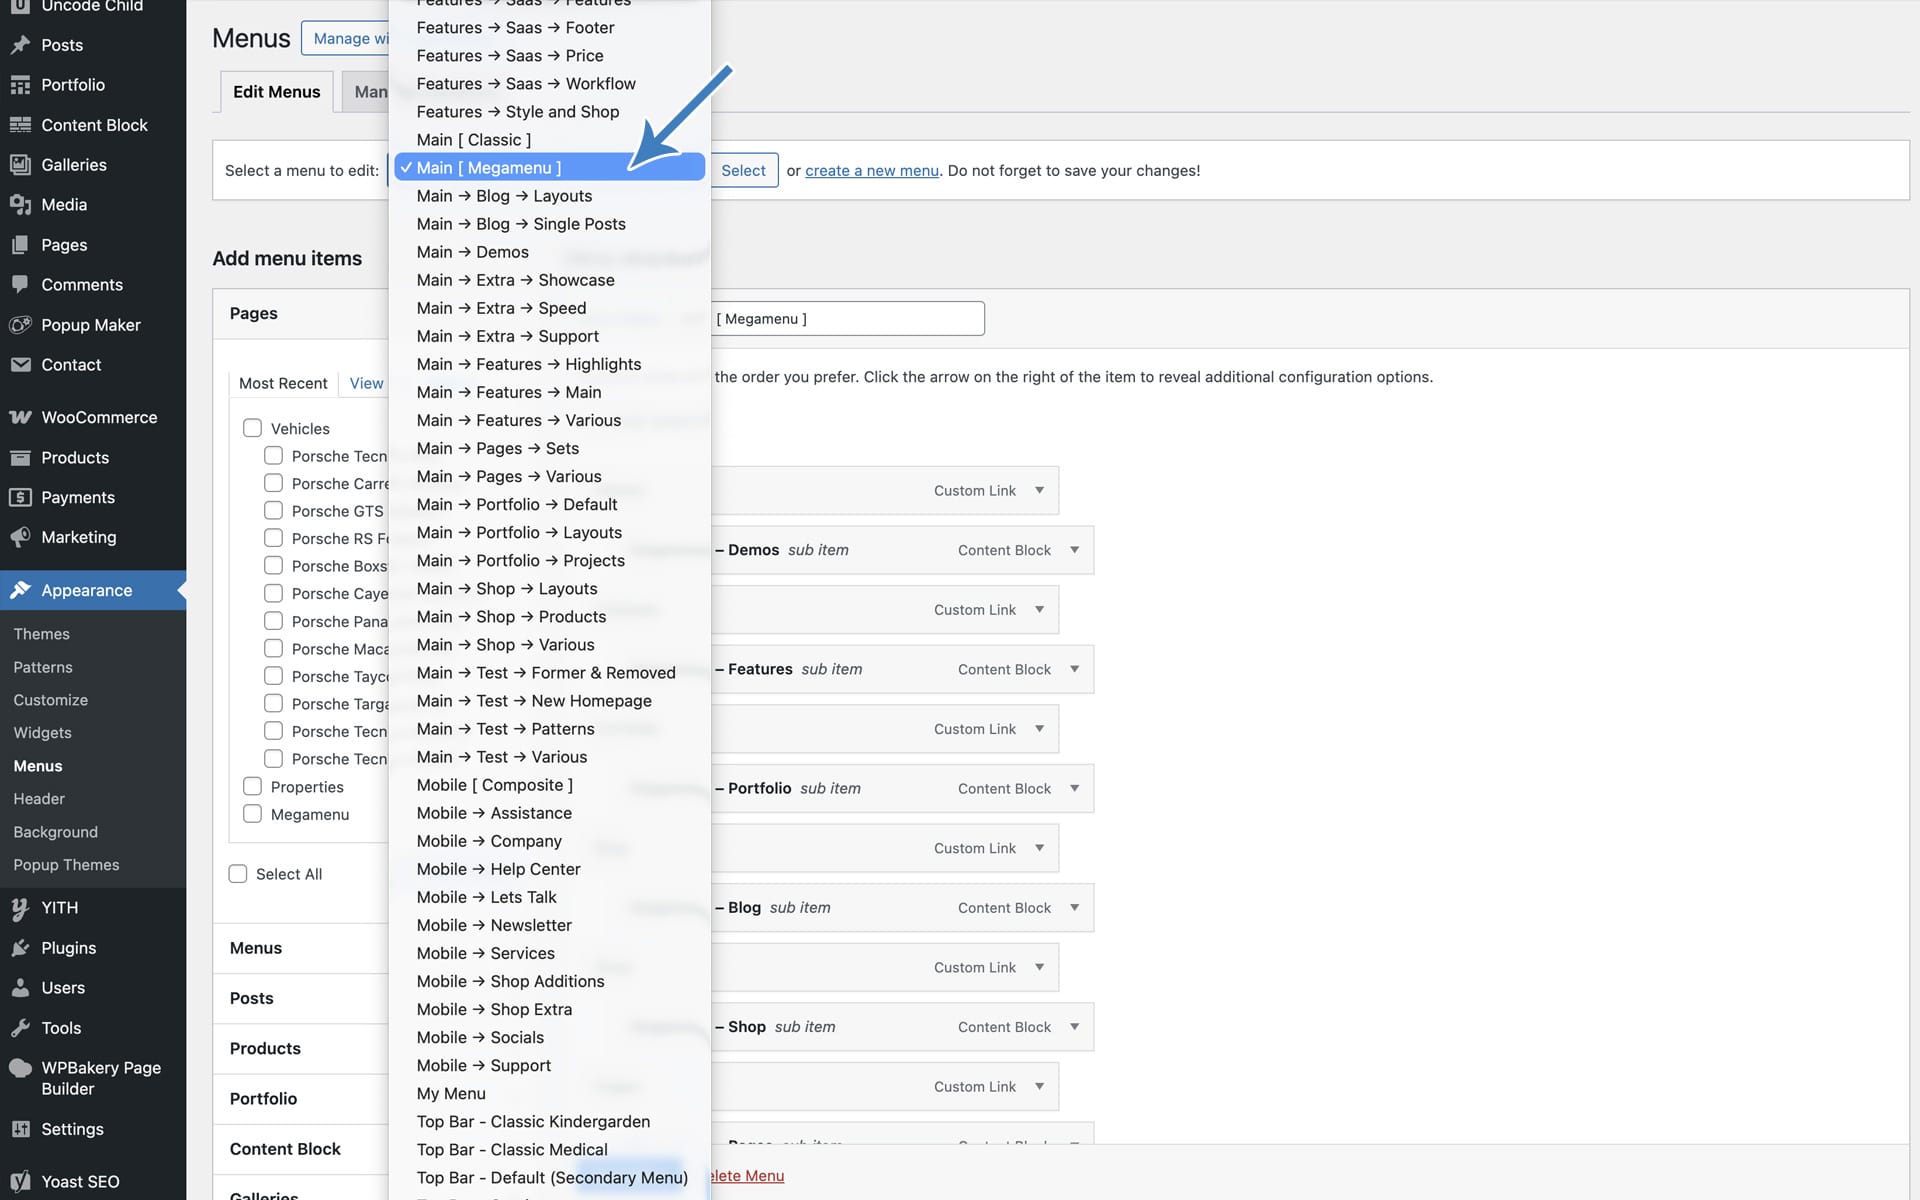Follow the create a new menu link
The width and height of the screenshot is (1920, 1200).
871,171
